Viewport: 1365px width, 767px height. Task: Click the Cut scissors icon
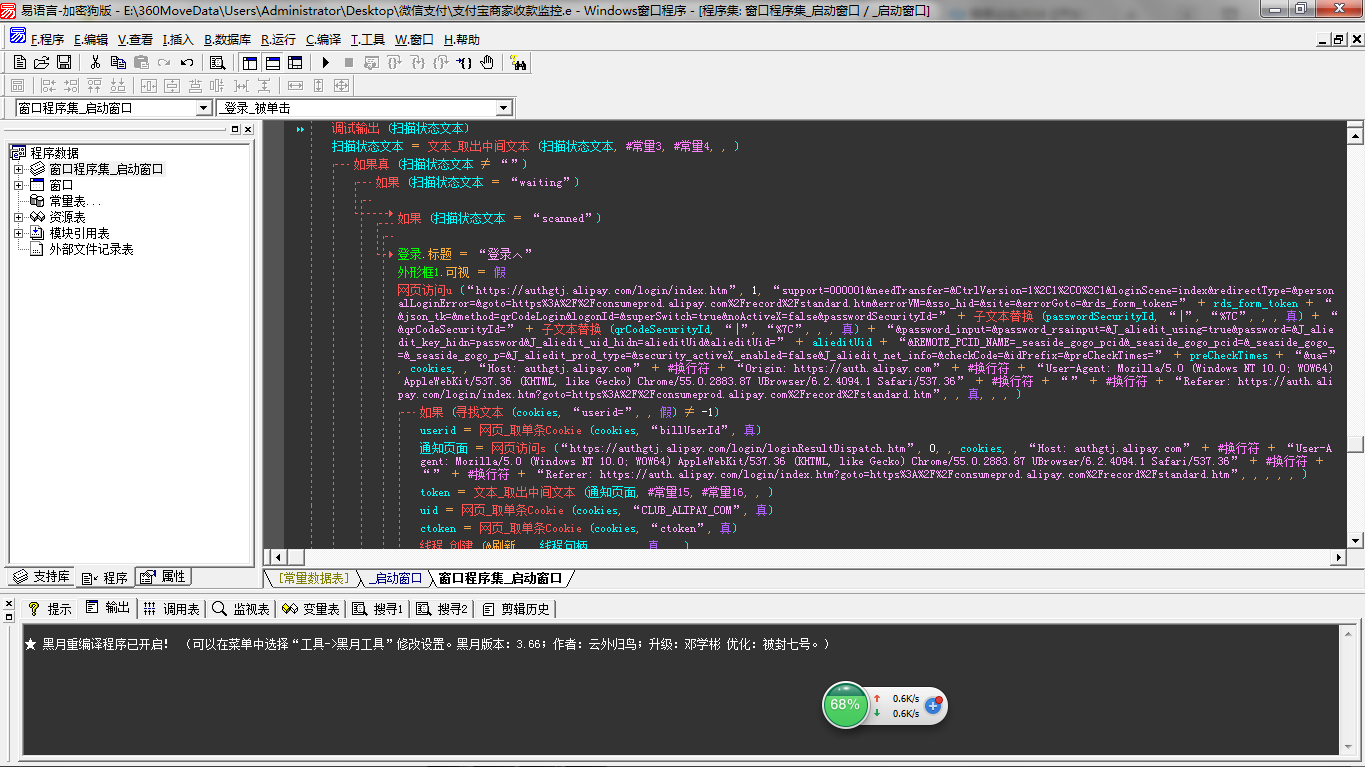tap(95, 62)
